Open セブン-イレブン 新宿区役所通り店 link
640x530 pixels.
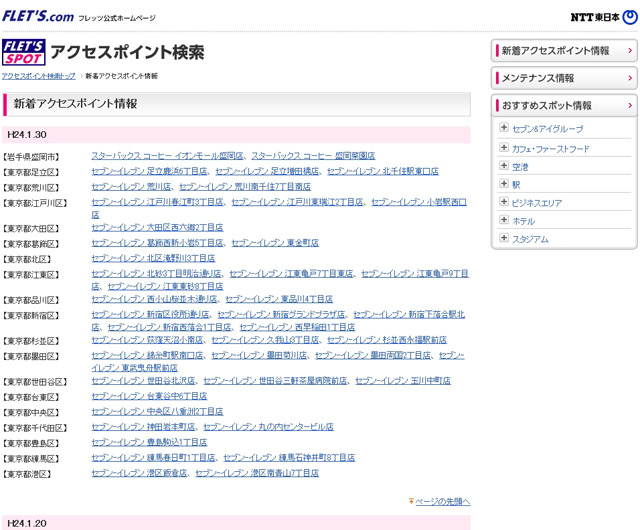click(150, 315)
